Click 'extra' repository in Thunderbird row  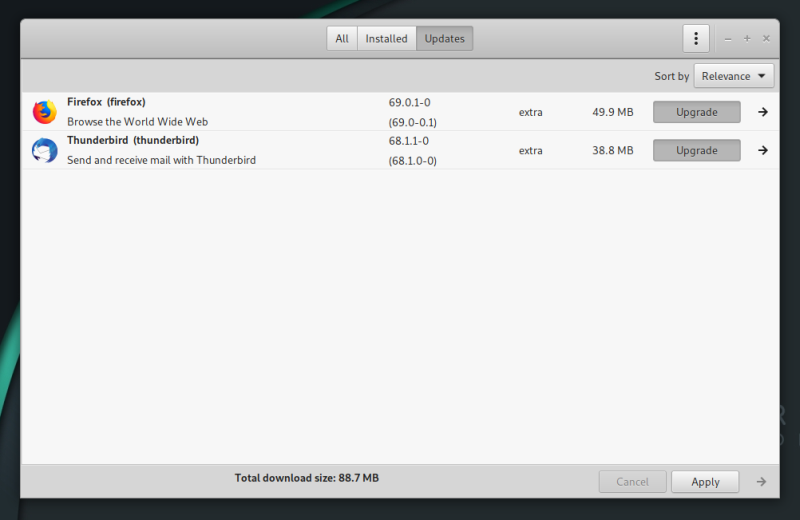pos(531,151)
